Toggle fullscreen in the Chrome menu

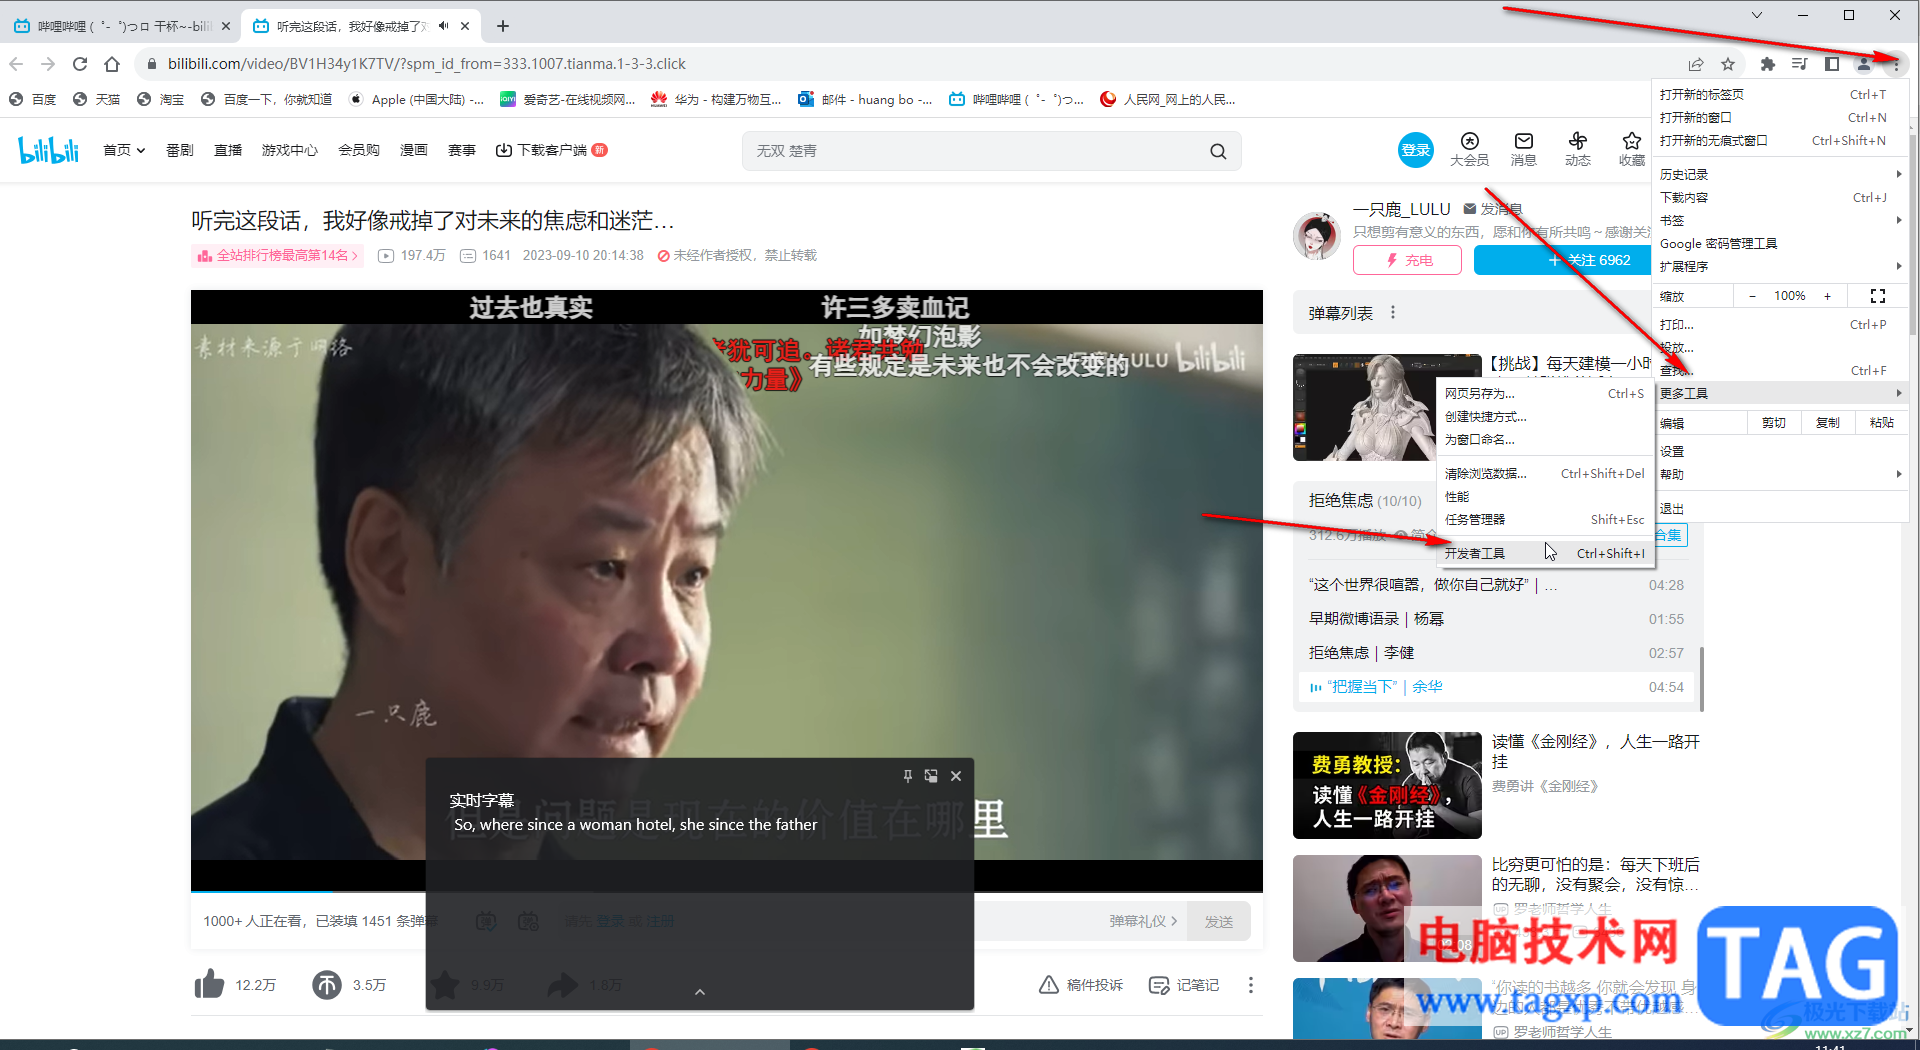(1877, 296)
